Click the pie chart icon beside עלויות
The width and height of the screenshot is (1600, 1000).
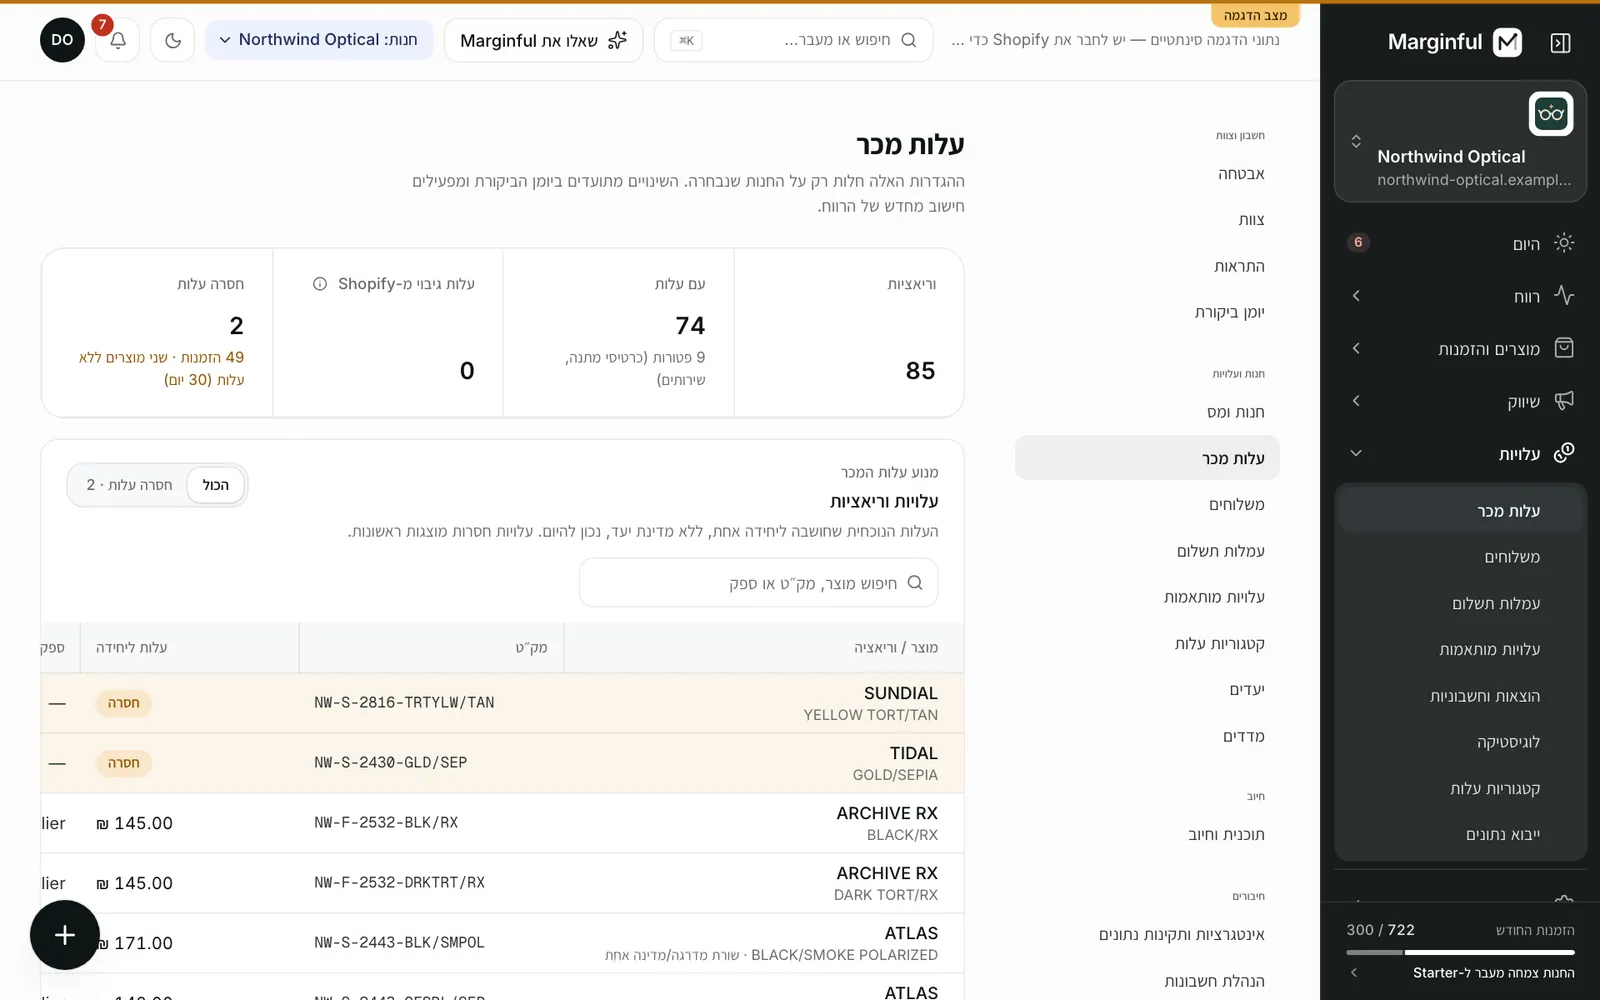[x=1564, y=453]
